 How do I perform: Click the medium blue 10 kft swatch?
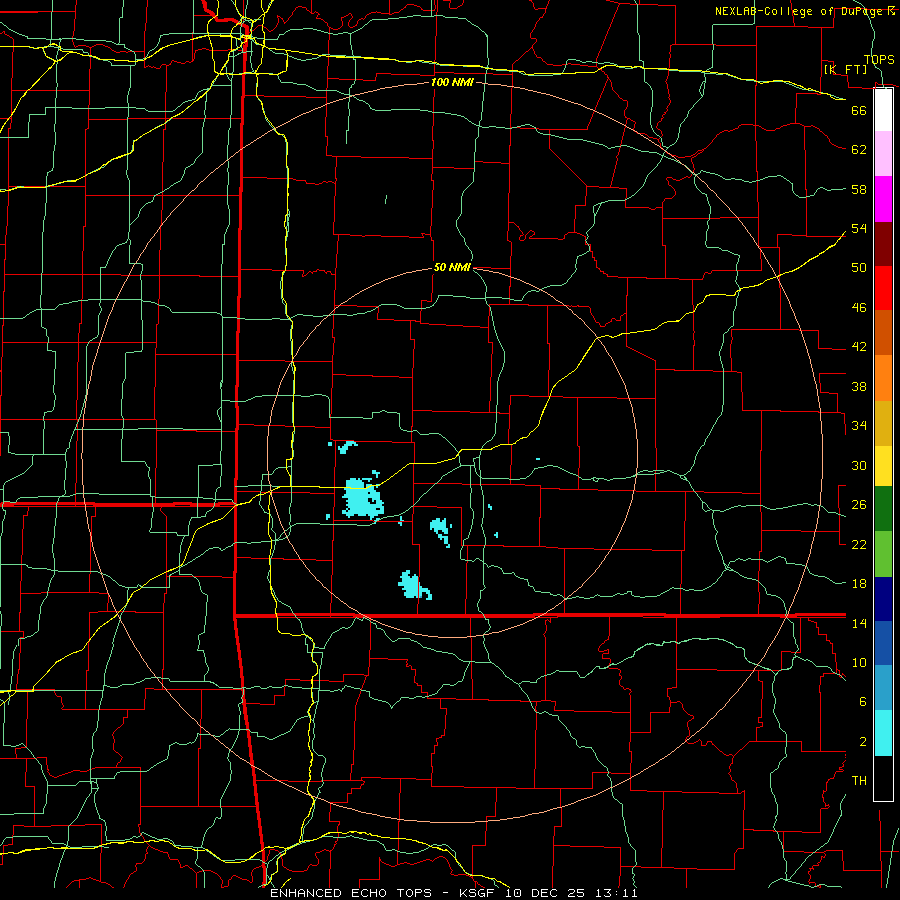point(883,644)
